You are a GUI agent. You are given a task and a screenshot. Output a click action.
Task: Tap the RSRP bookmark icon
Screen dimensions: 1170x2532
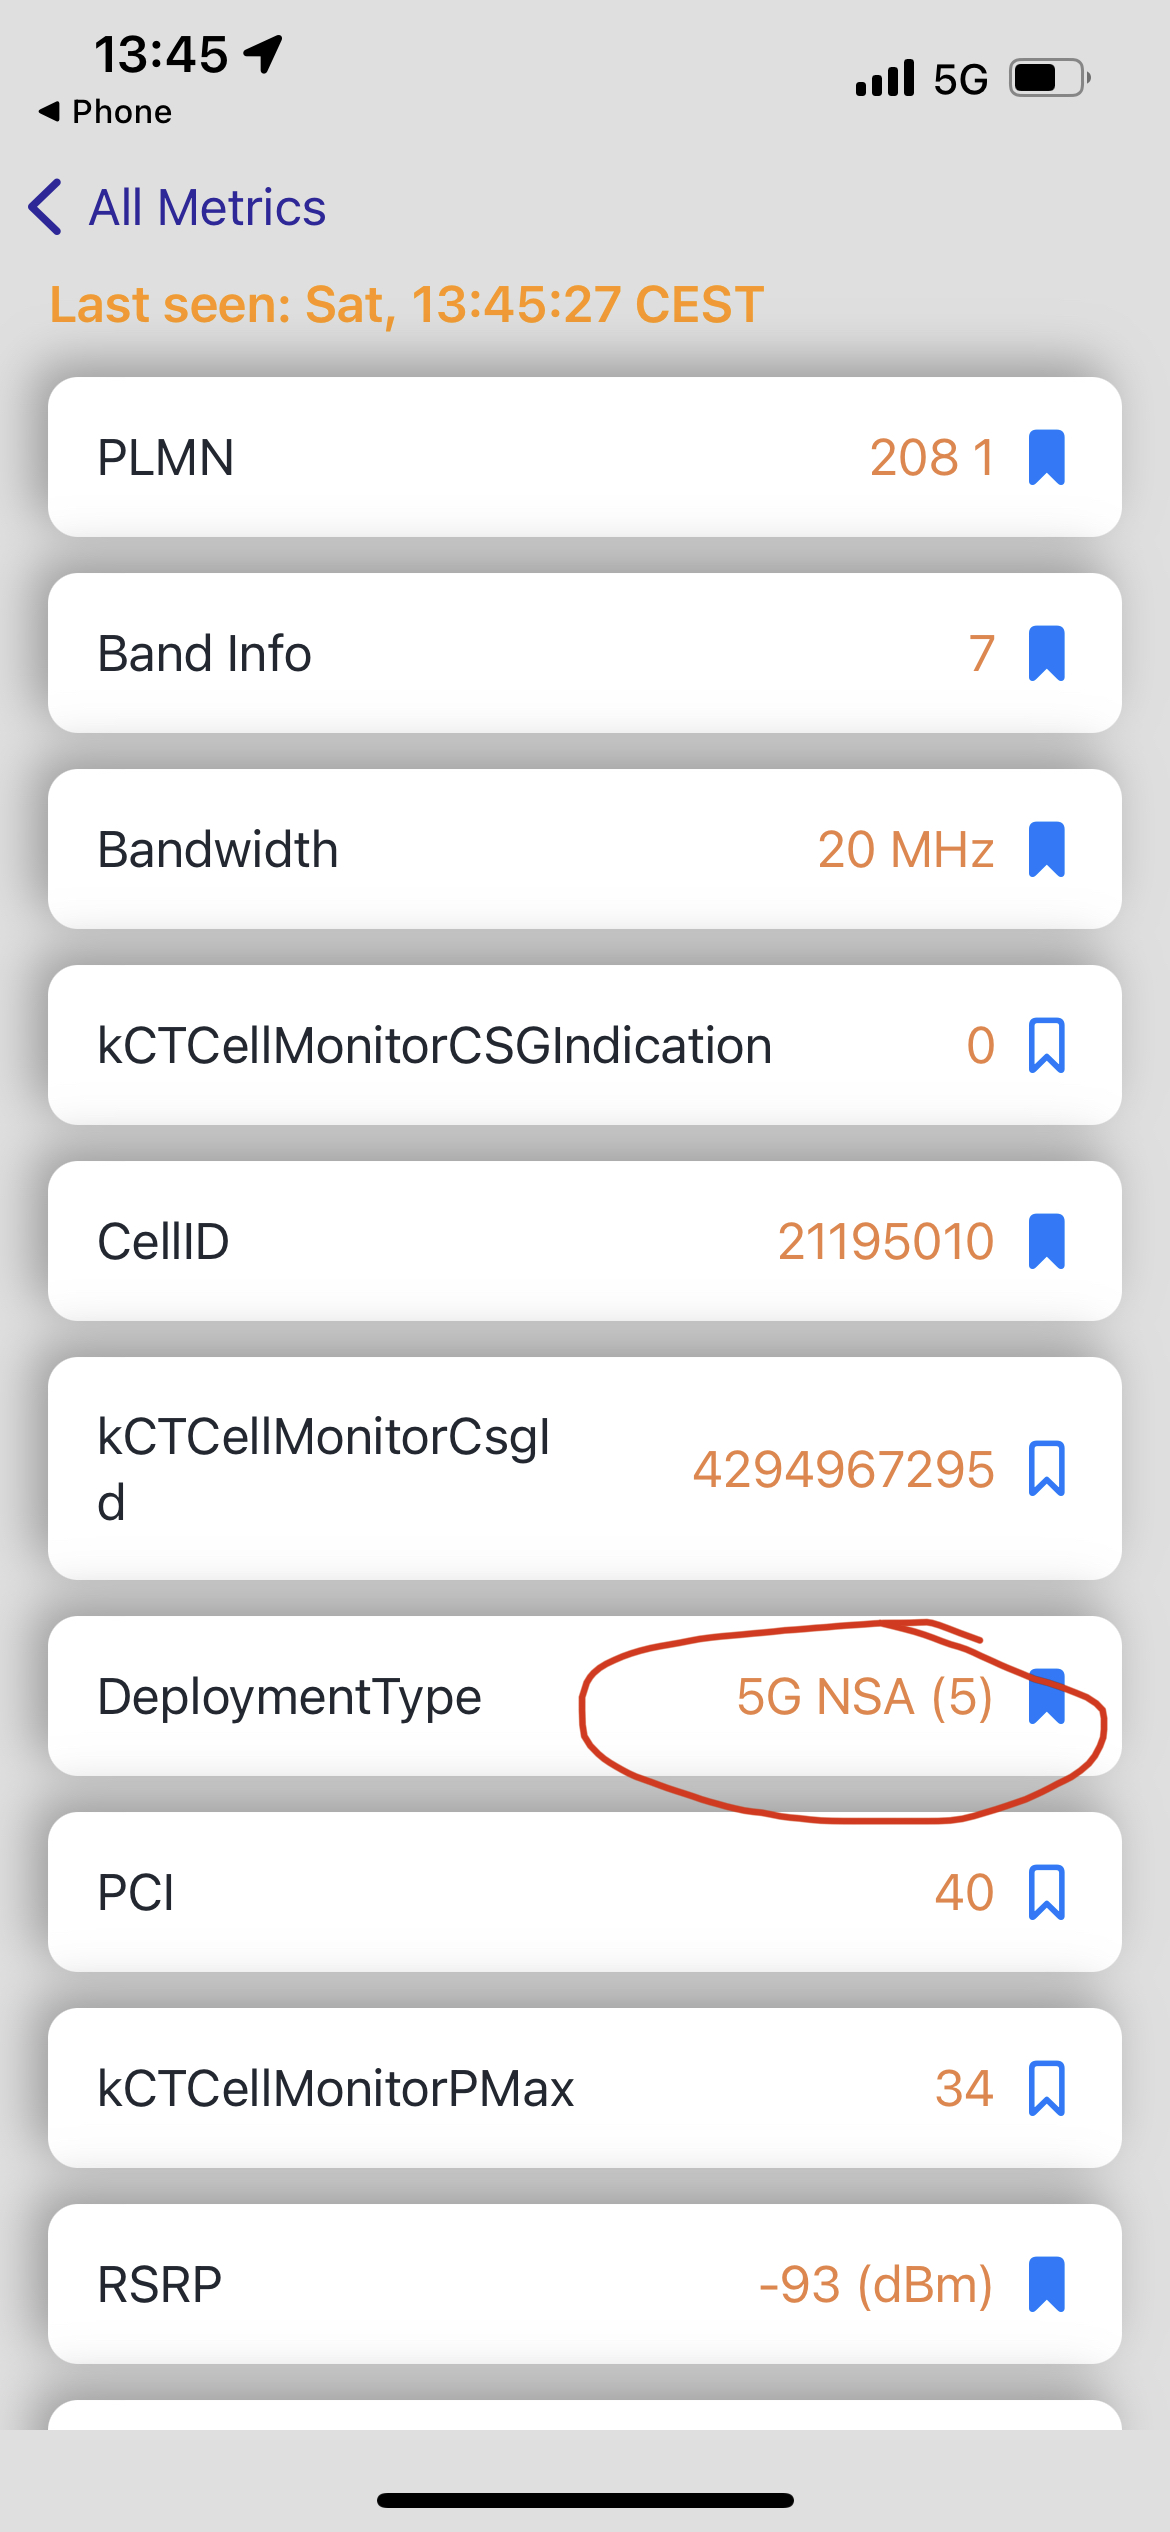1046,2284
